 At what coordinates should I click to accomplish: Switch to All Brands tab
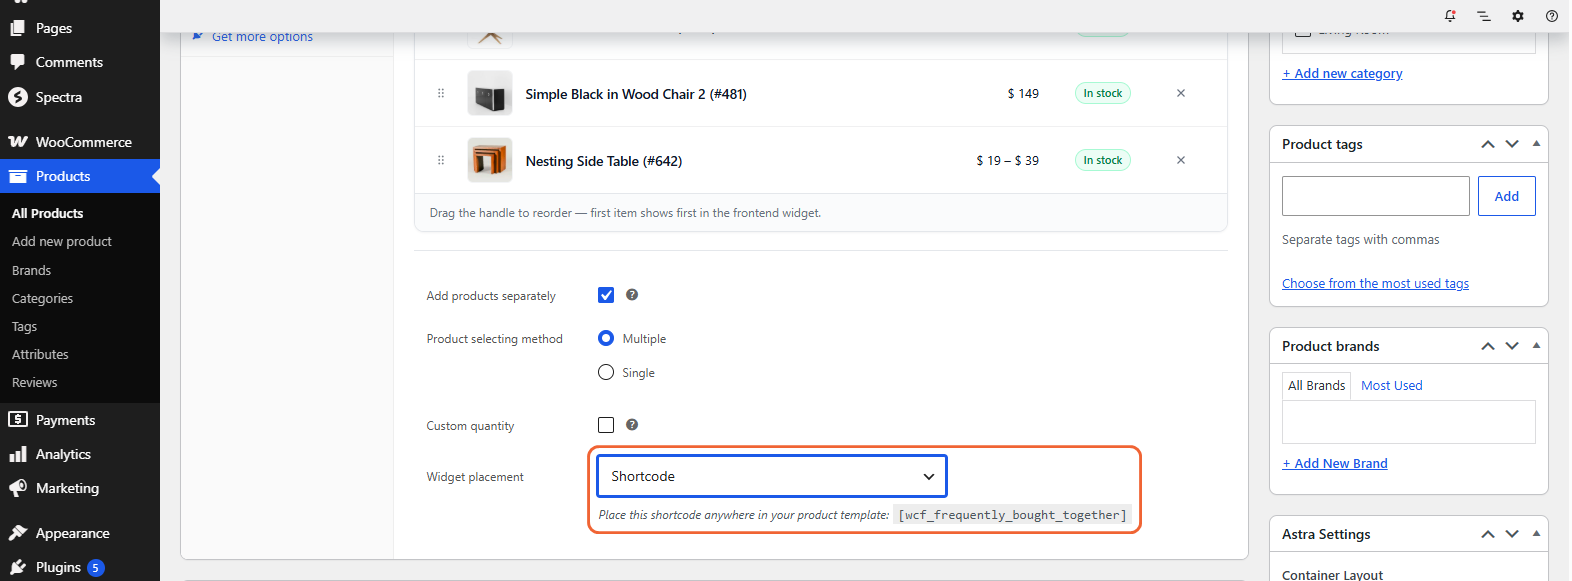click(x=1316, y=386)
